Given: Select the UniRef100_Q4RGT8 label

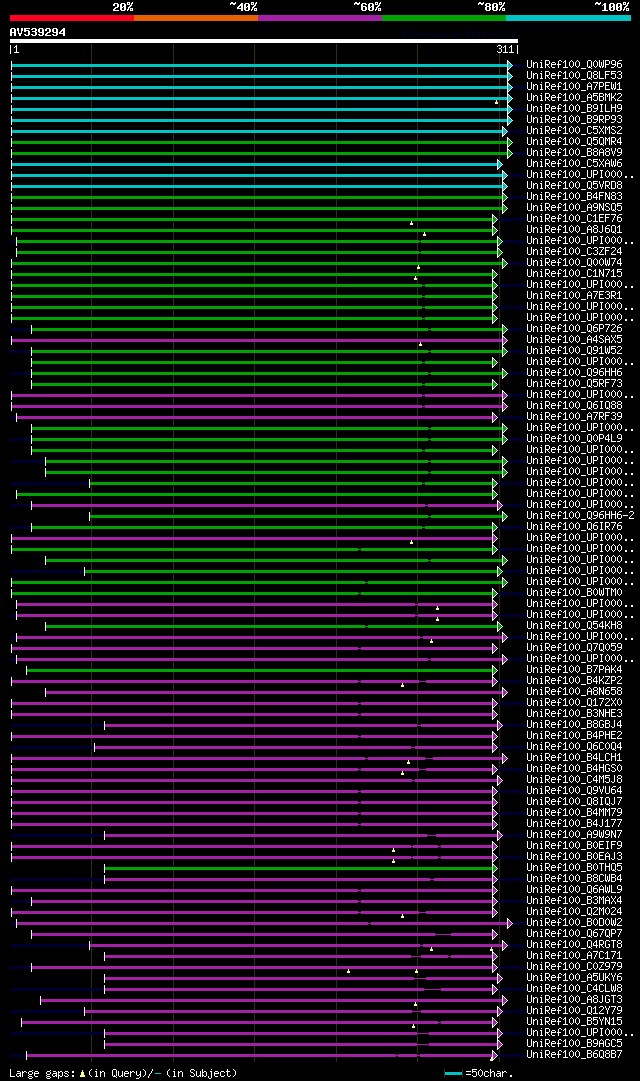Looking at the screenshot, I should point(574,944).
